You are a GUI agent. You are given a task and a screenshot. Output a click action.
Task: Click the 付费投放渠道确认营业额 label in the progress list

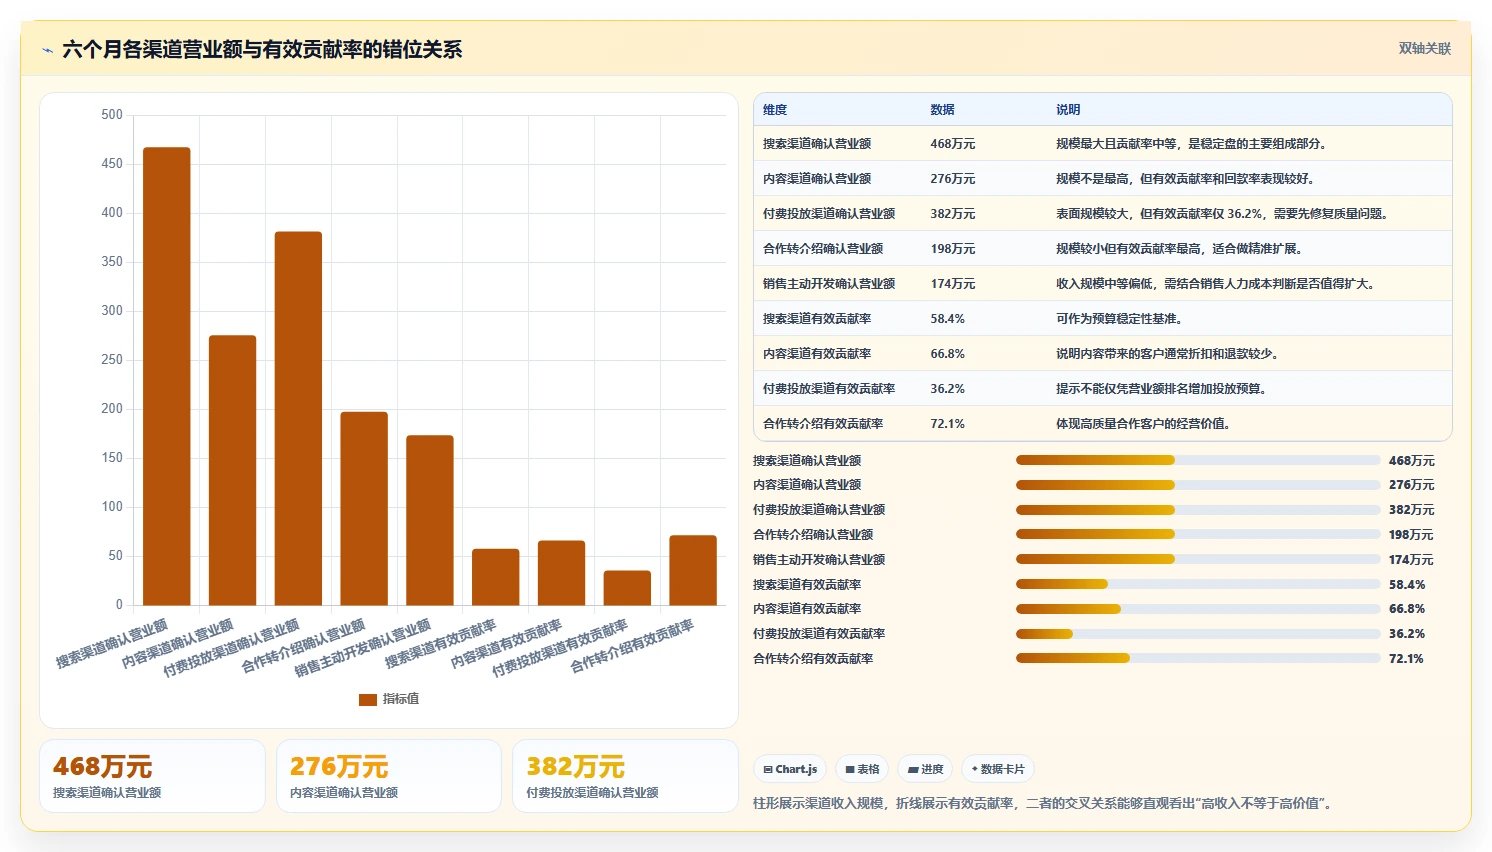(819, 510)
